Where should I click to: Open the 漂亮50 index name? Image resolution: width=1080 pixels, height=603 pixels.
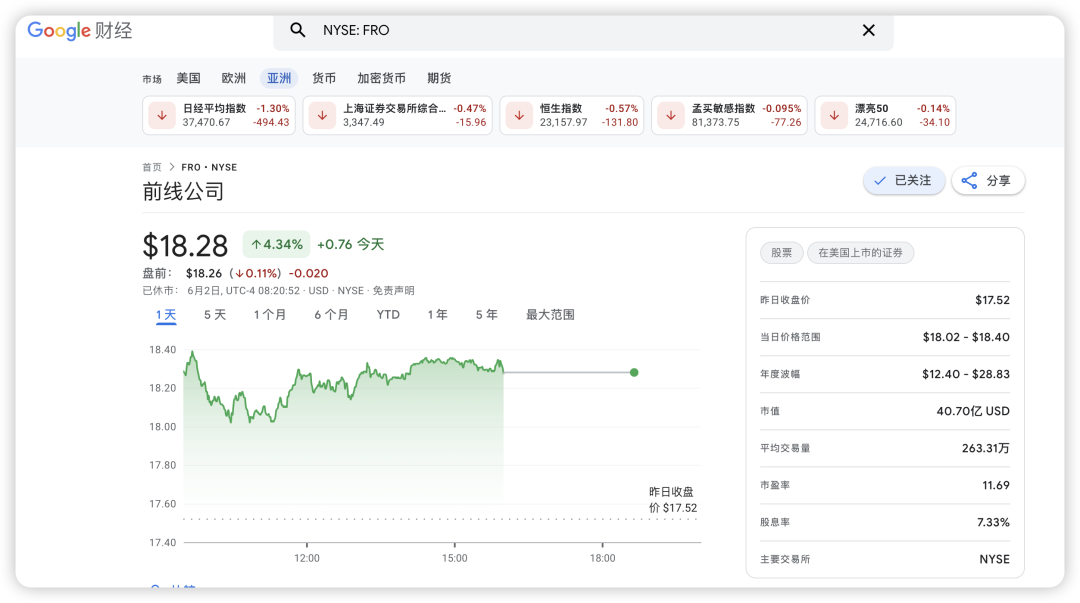click(x=871, y=108)
